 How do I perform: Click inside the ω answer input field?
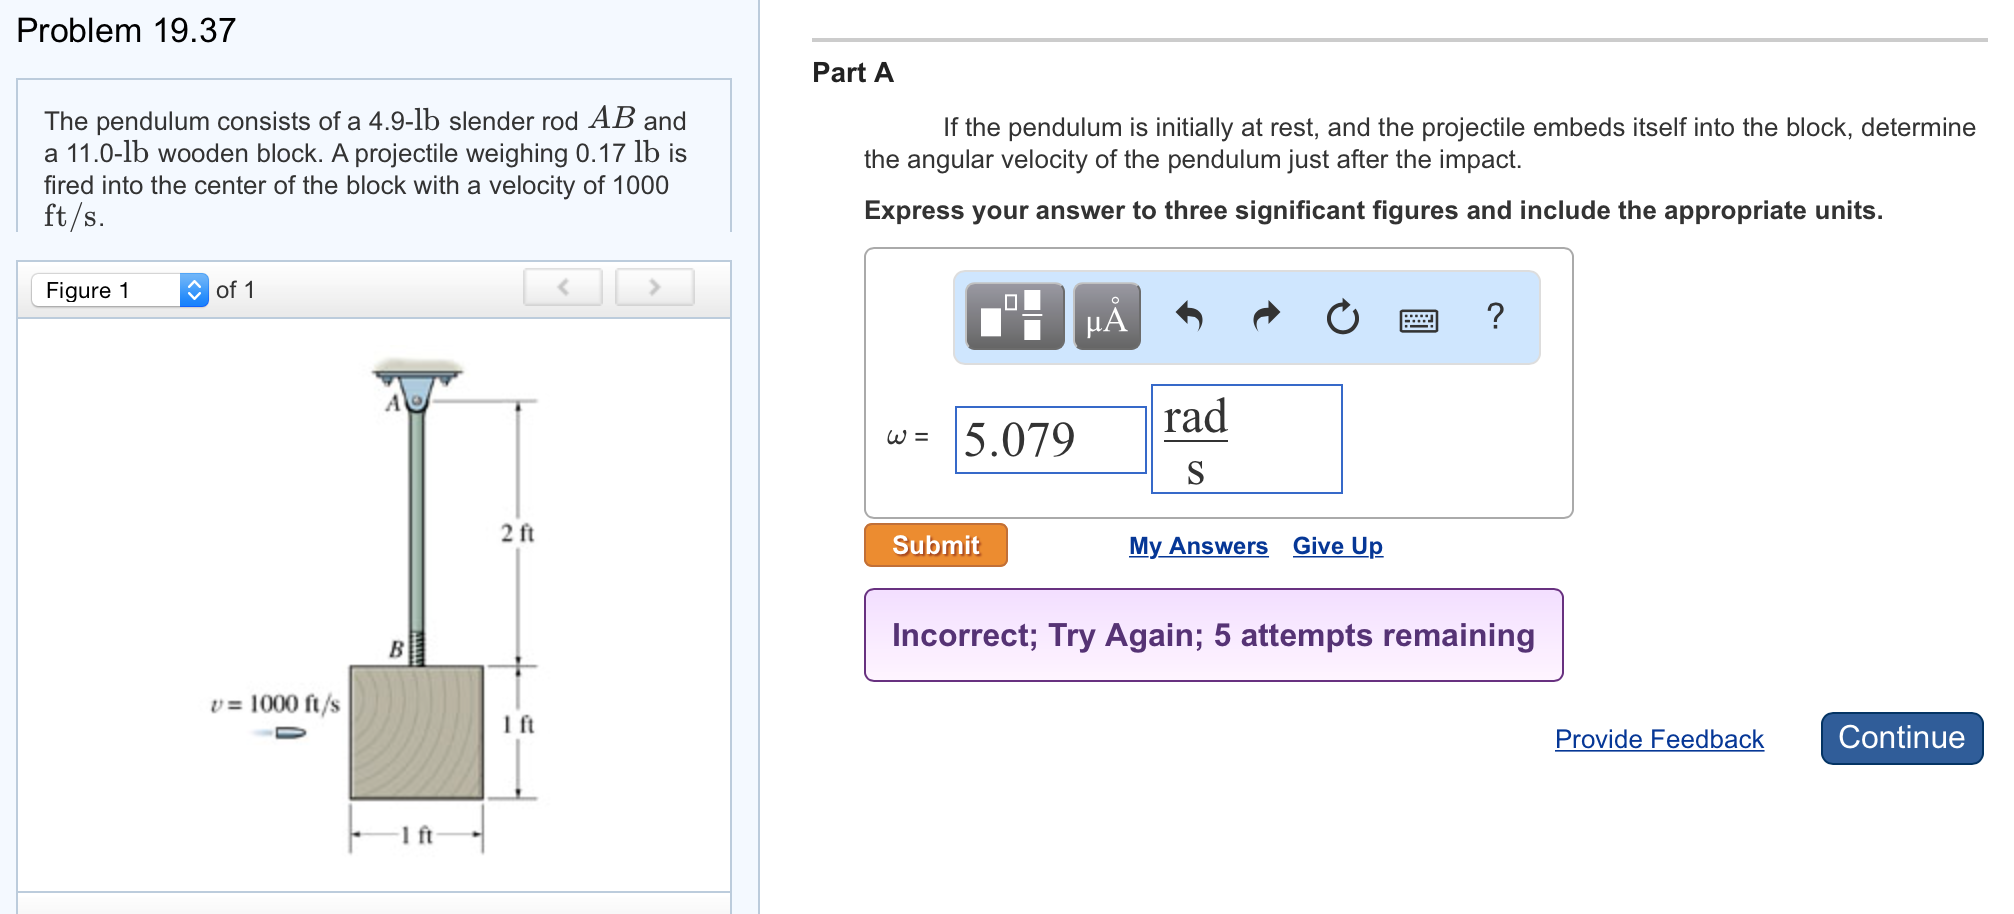point(1049,438)
